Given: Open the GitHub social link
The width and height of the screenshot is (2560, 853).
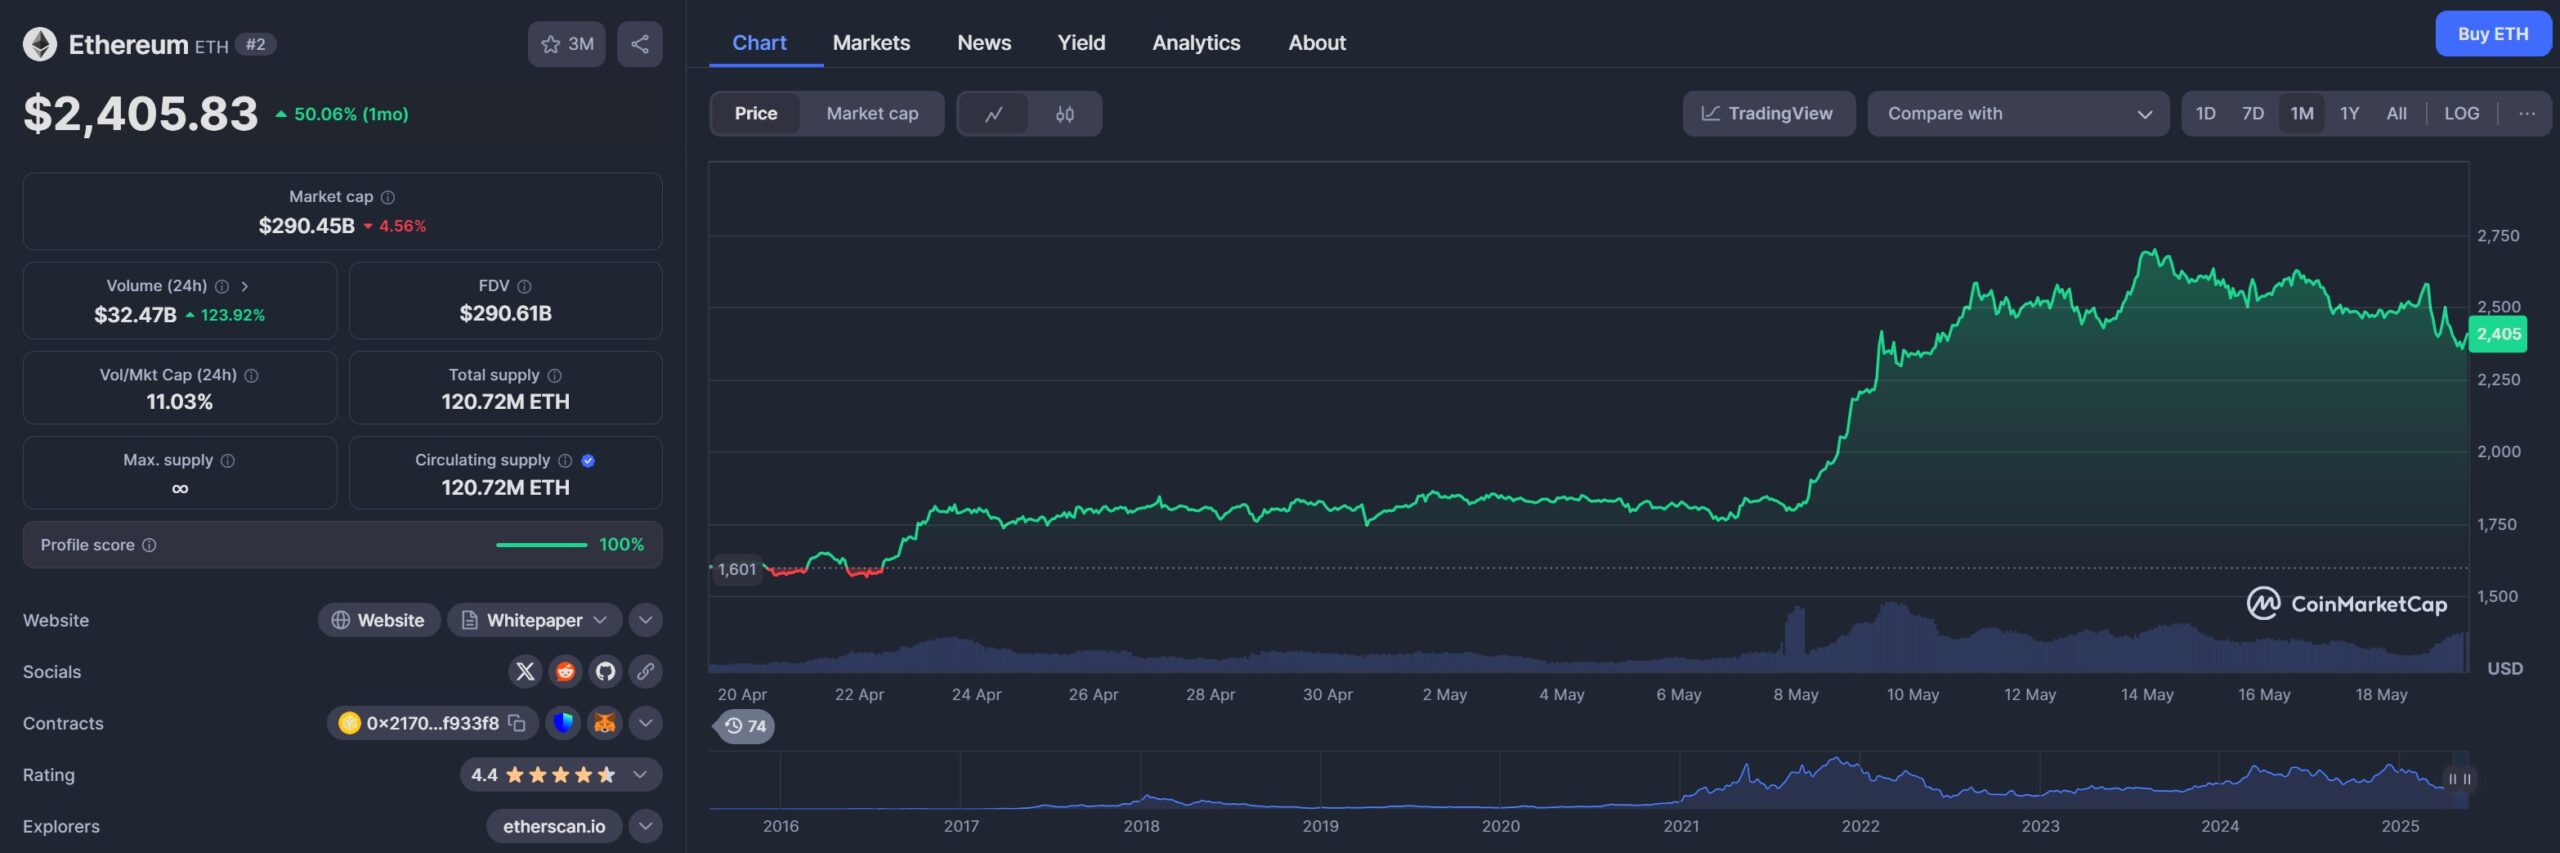Looking at the screenshot, I should coord(605,672).
